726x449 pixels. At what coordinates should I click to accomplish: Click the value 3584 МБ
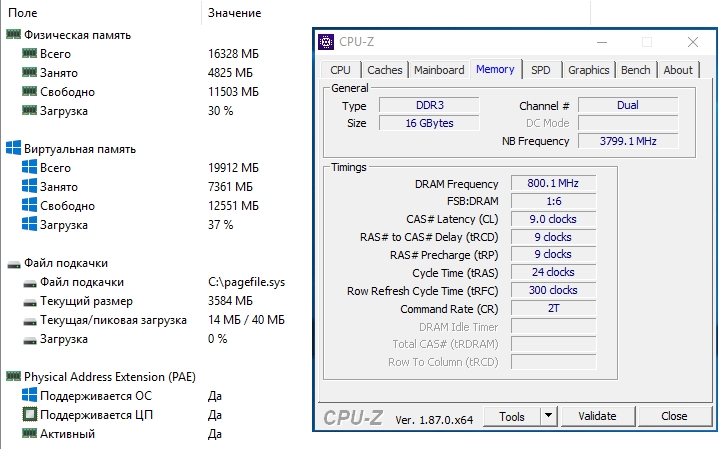click(230, 301)
